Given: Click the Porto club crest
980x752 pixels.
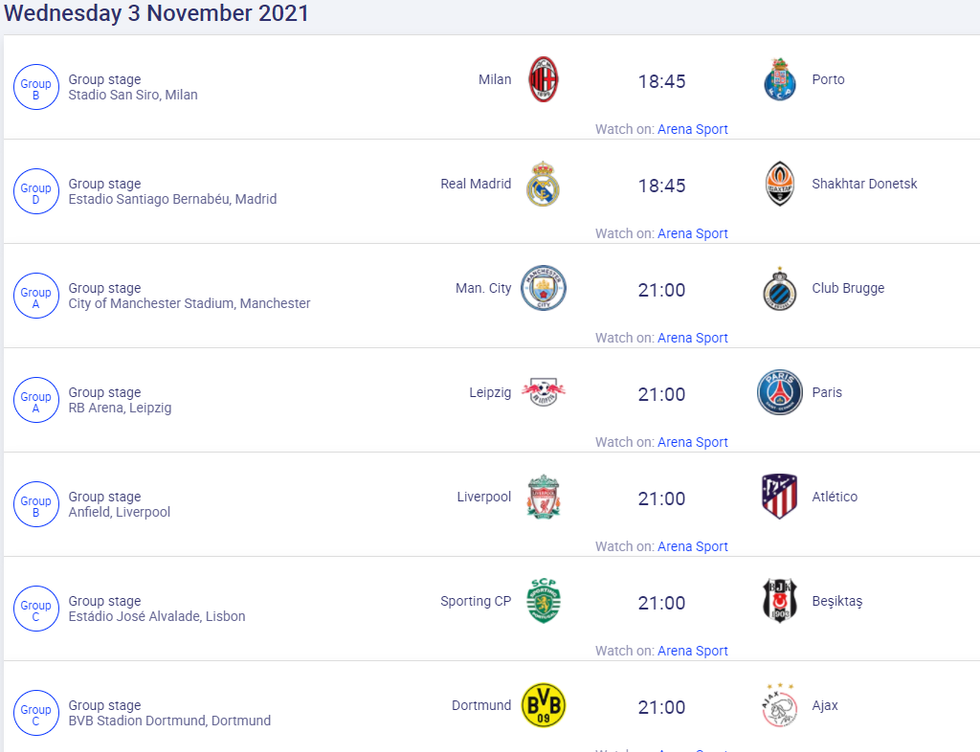Looking at the screenshot, I should [x=779, y=80].
